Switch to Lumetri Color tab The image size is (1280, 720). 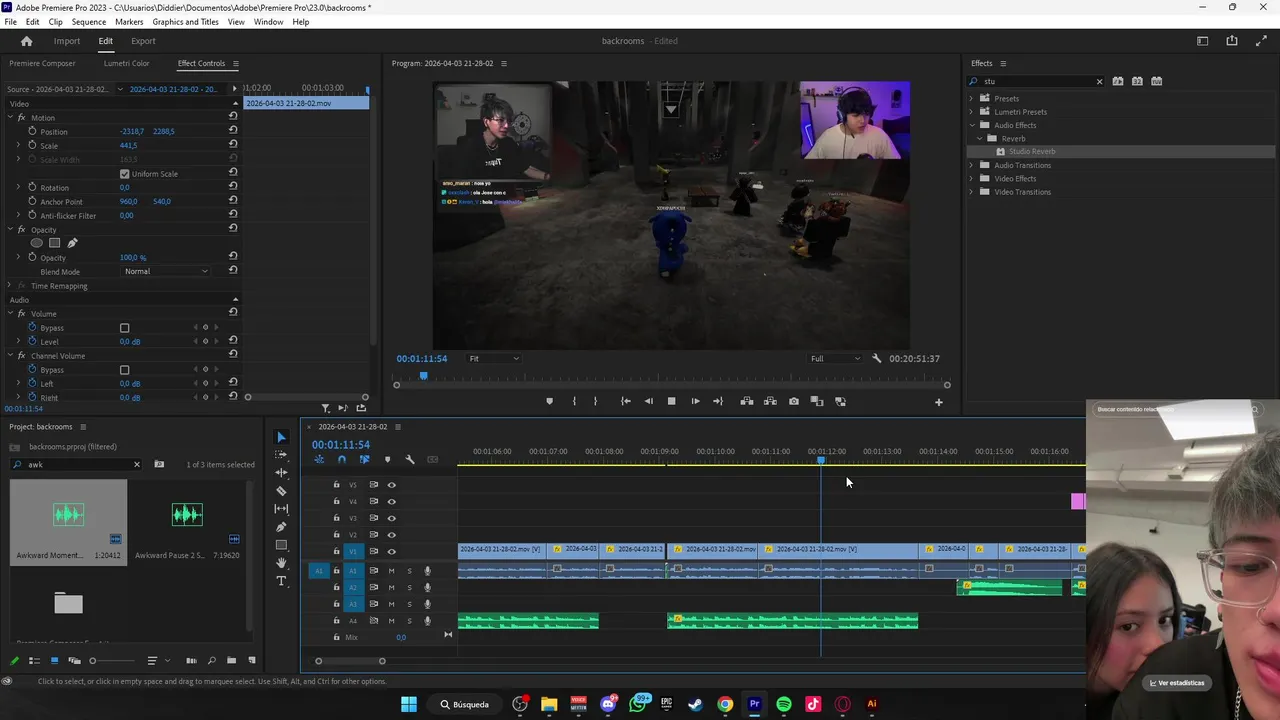tap(126, 63)
